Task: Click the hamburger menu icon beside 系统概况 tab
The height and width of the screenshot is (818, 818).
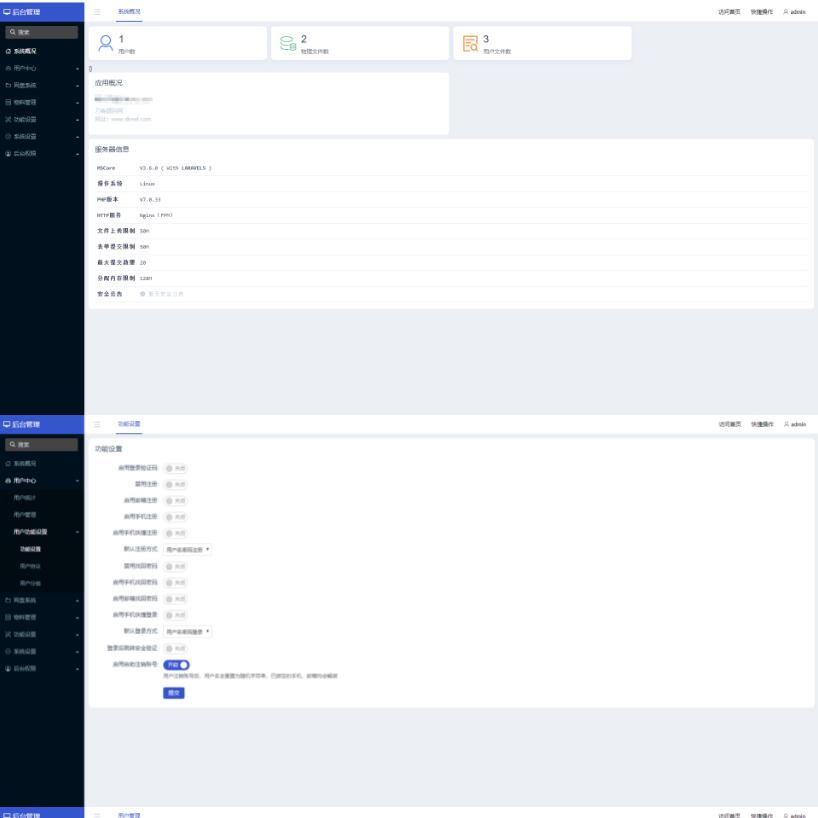Action: point(97,11)
